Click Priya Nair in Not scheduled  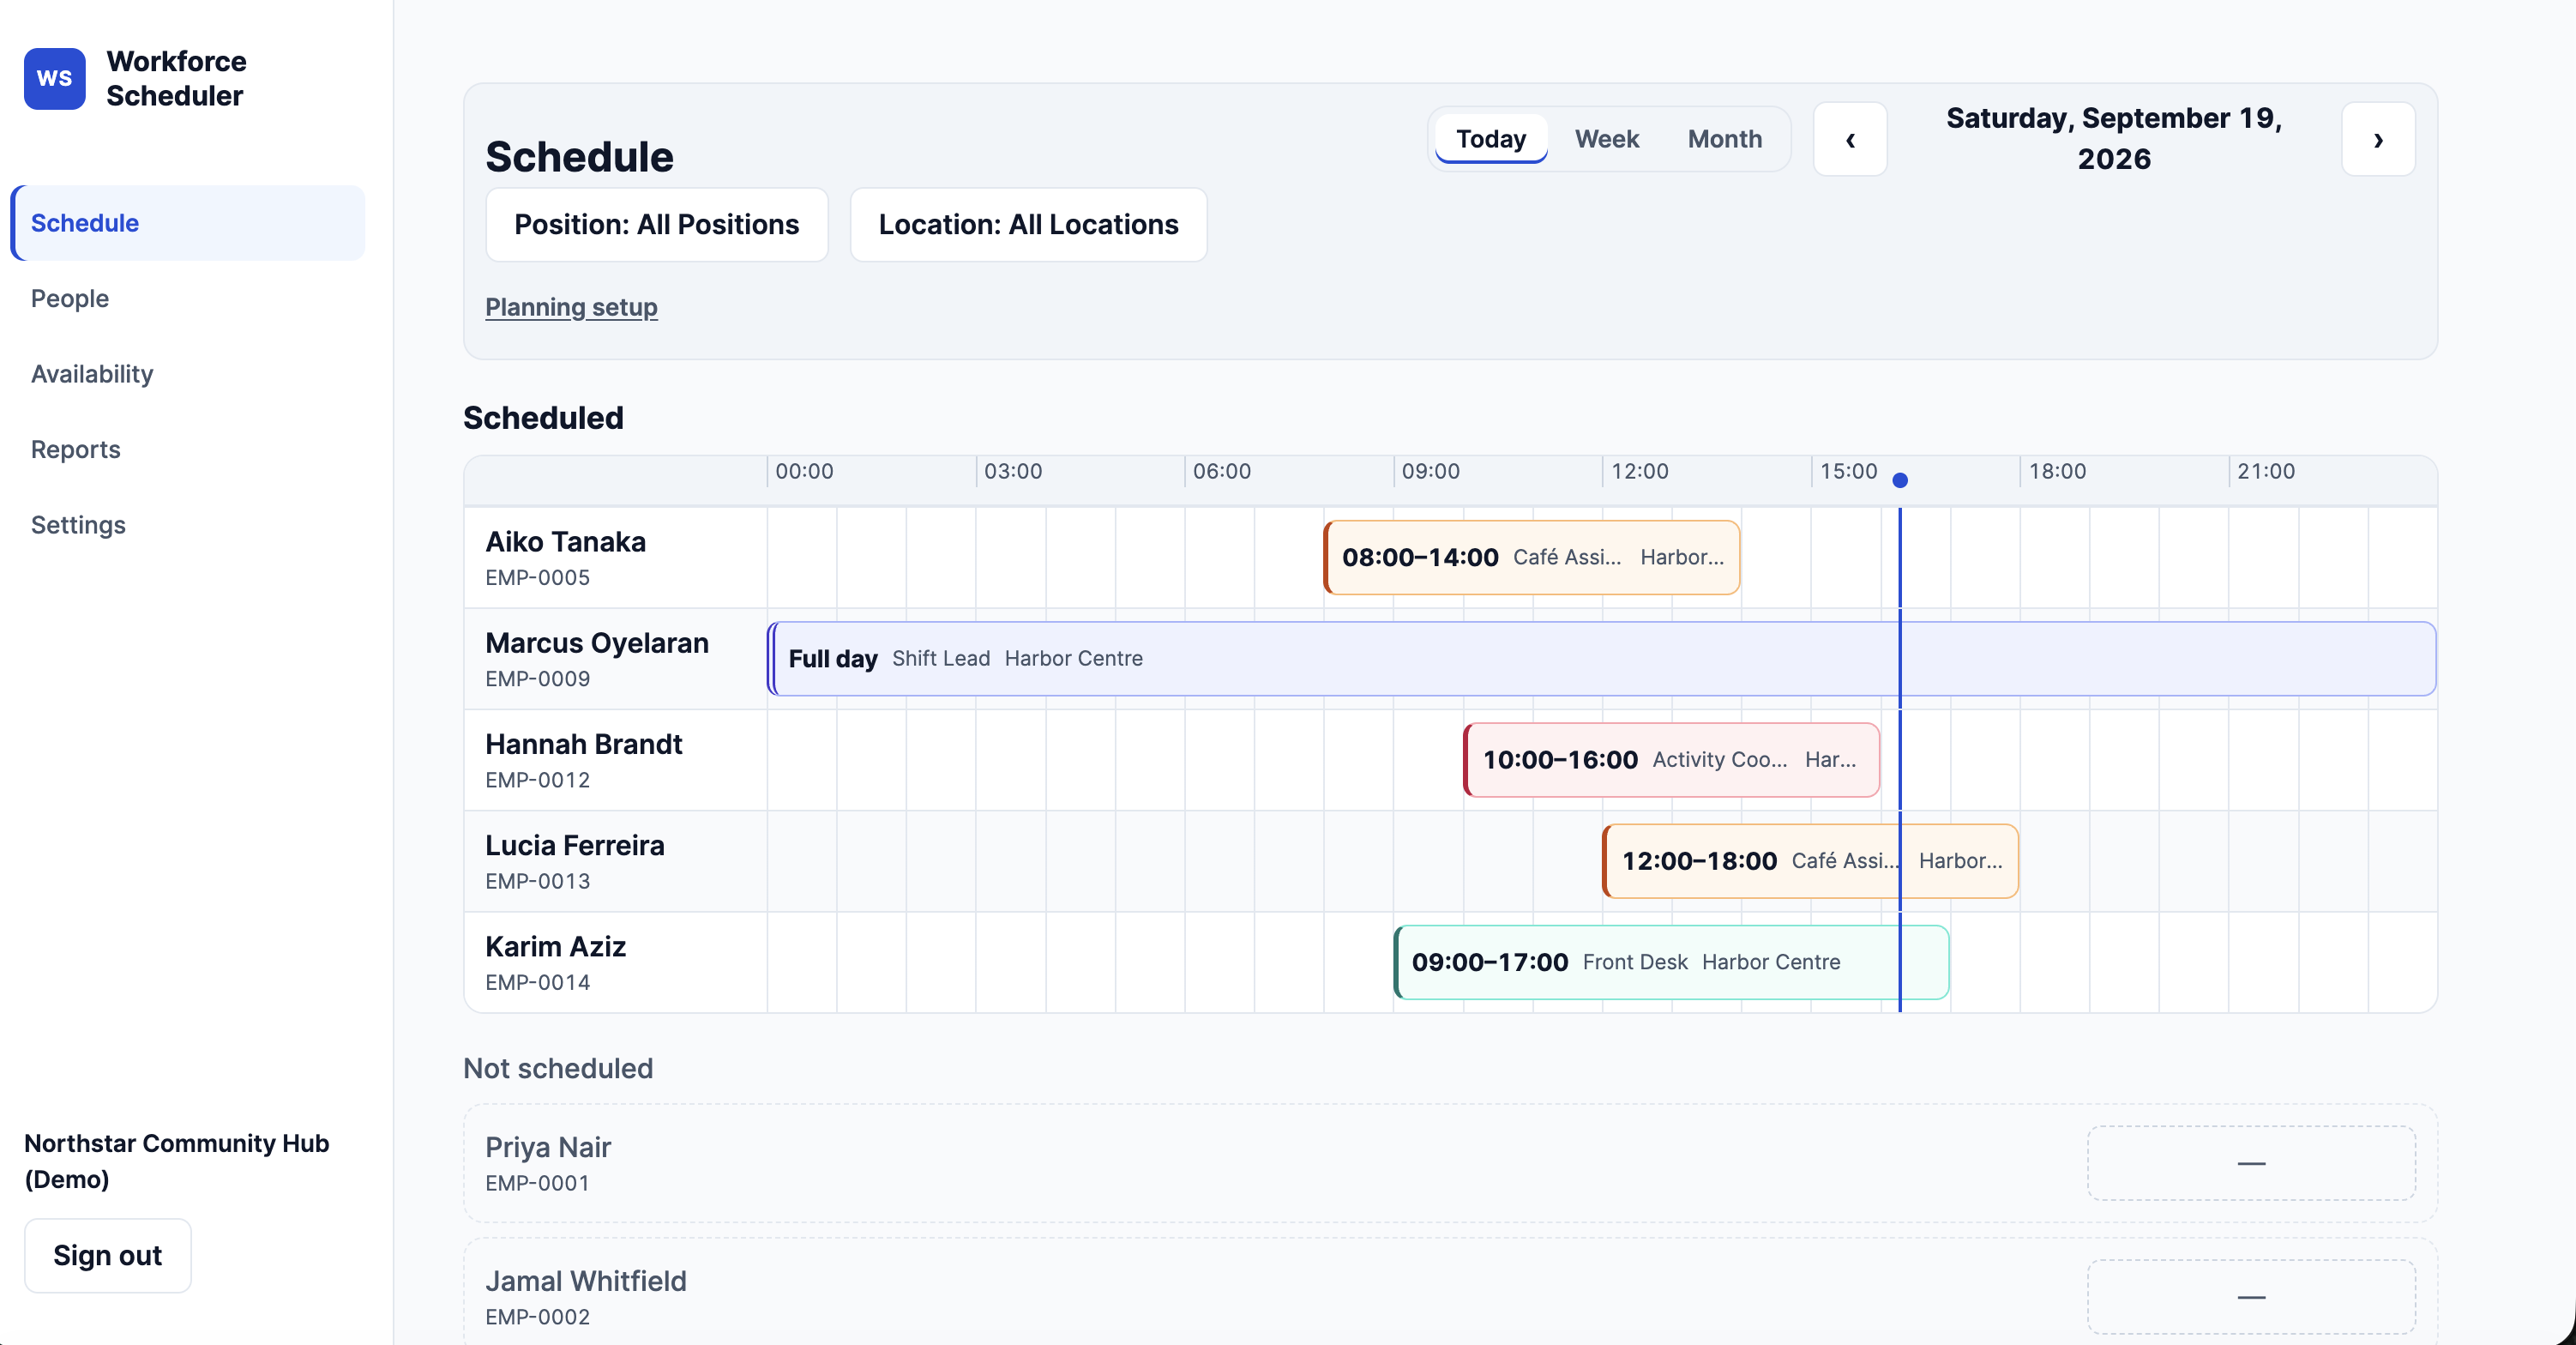point(548,1146)
